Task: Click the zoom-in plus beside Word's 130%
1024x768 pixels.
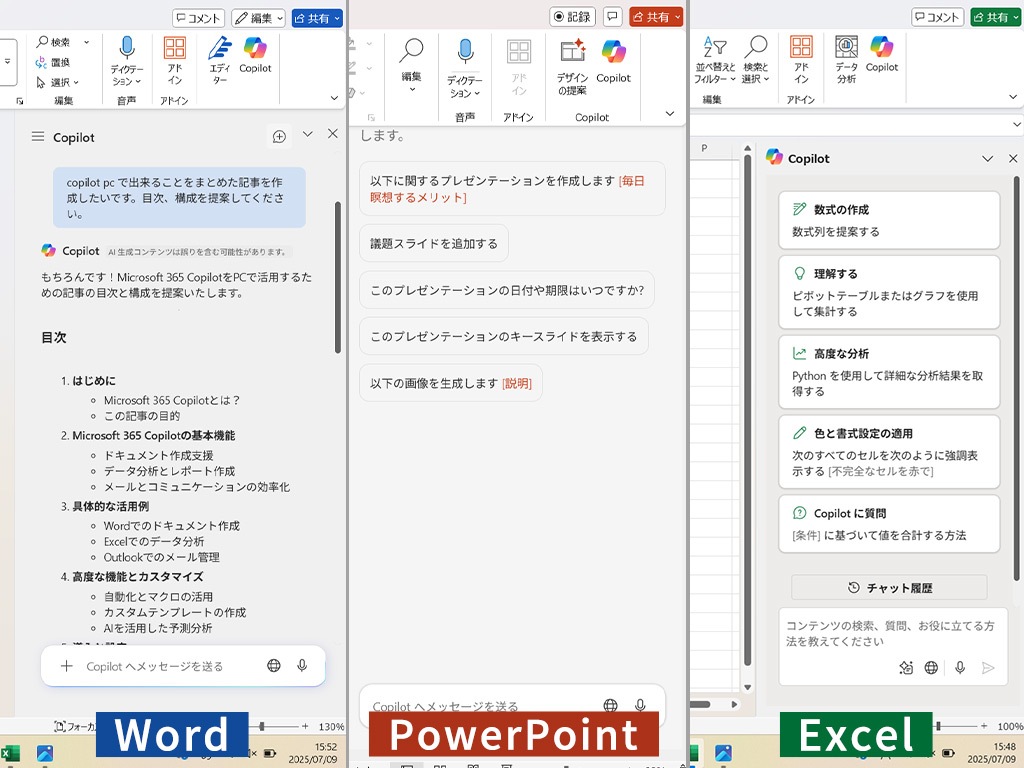Action: pyautogui.click(x=304, y=726)
